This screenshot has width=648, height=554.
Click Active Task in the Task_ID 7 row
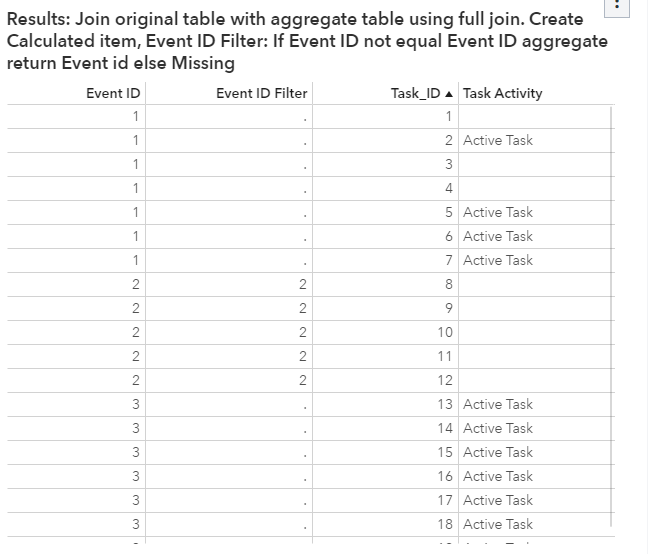click(497, 261)
